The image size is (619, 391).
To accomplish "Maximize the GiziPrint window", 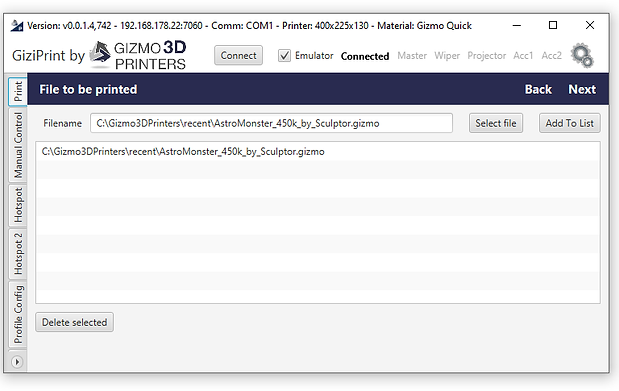I will click(553, 25).
